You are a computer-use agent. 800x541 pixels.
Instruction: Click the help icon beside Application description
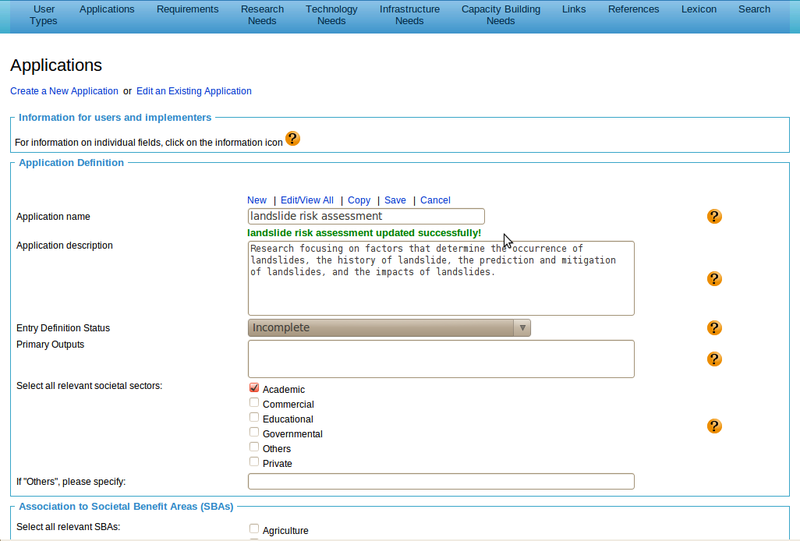(714, 279)
